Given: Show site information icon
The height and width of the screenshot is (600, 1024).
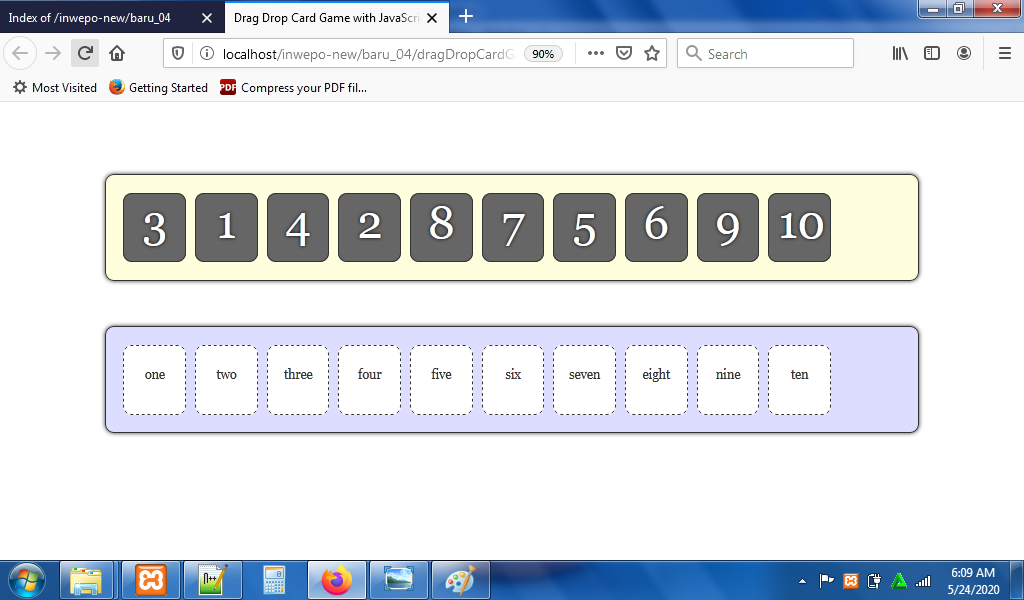Looking at the screenshot, I should coord(207,54).
